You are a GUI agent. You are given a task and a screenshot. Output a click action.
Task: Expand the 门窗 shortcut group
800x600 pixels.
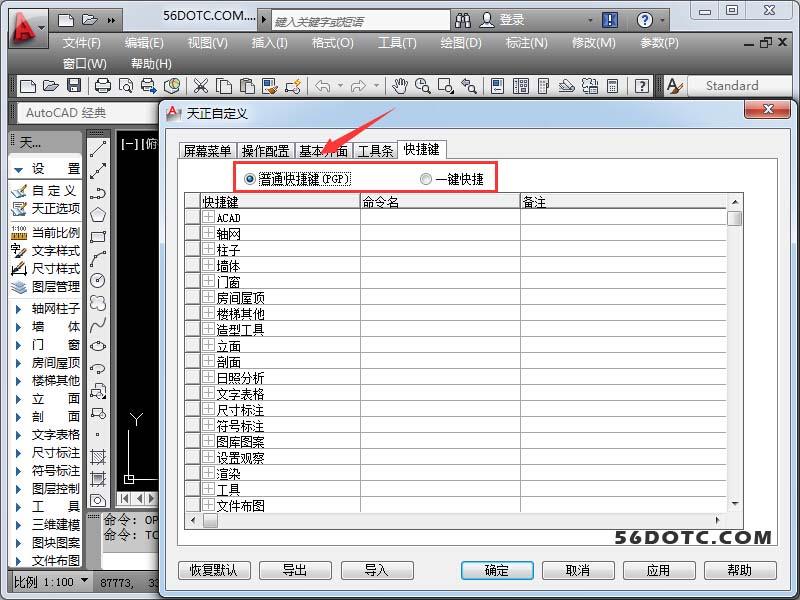pos(209,282)
